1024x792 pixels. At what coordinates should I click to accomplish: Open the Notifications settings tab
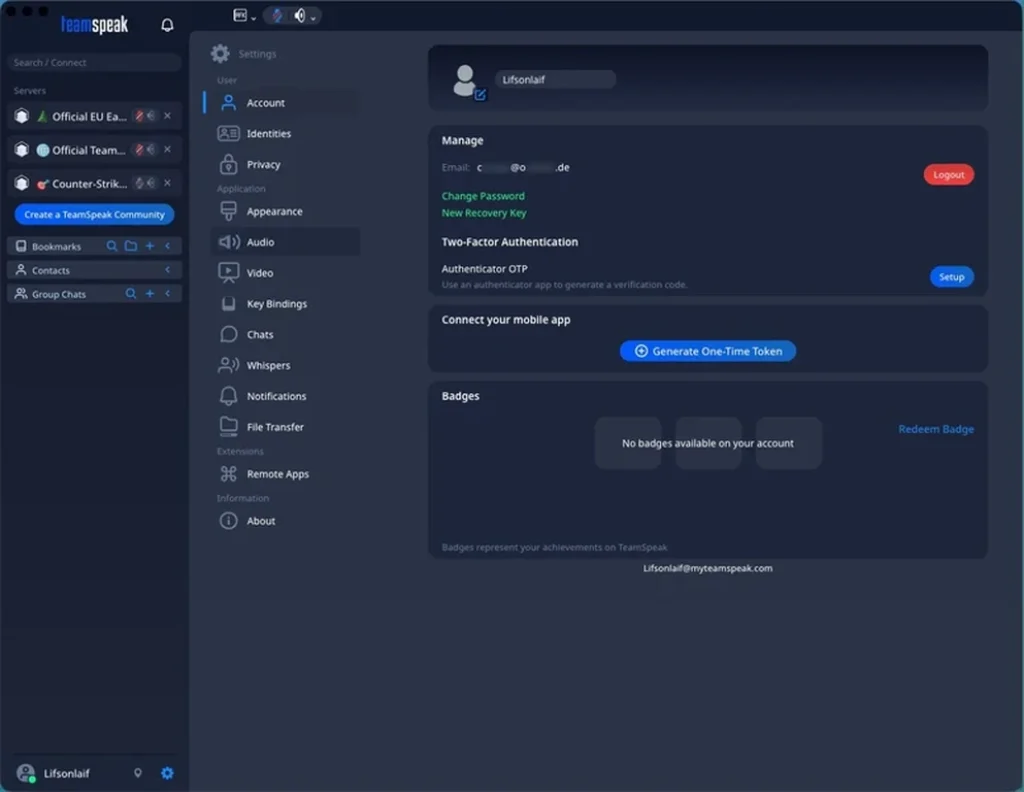coord(284,396)
